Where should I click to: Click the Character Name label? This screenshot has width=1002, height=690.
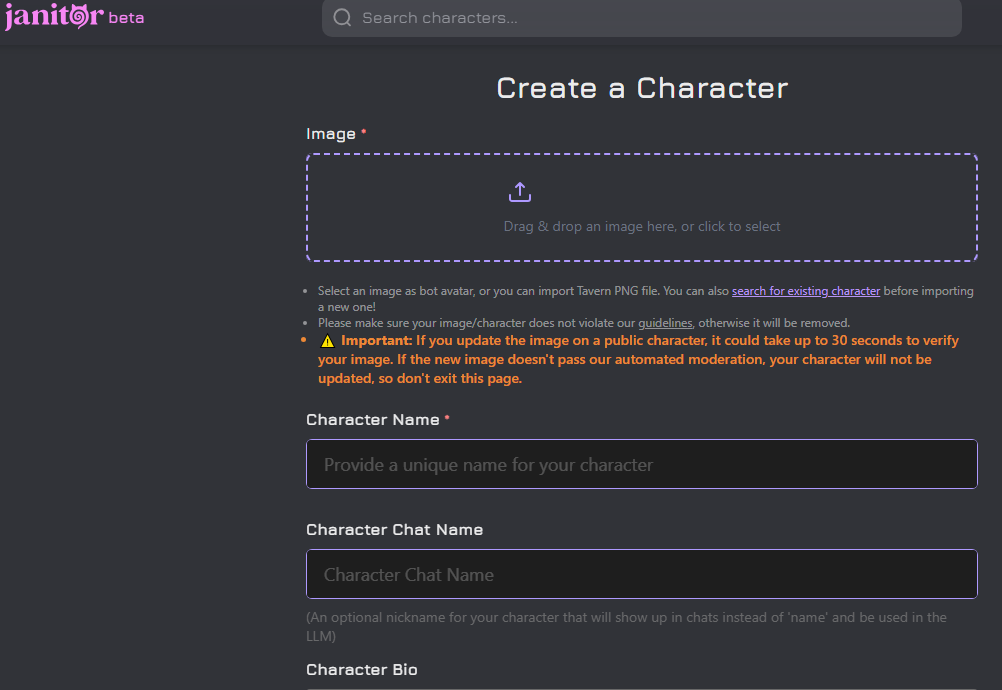tap(372, 420)
